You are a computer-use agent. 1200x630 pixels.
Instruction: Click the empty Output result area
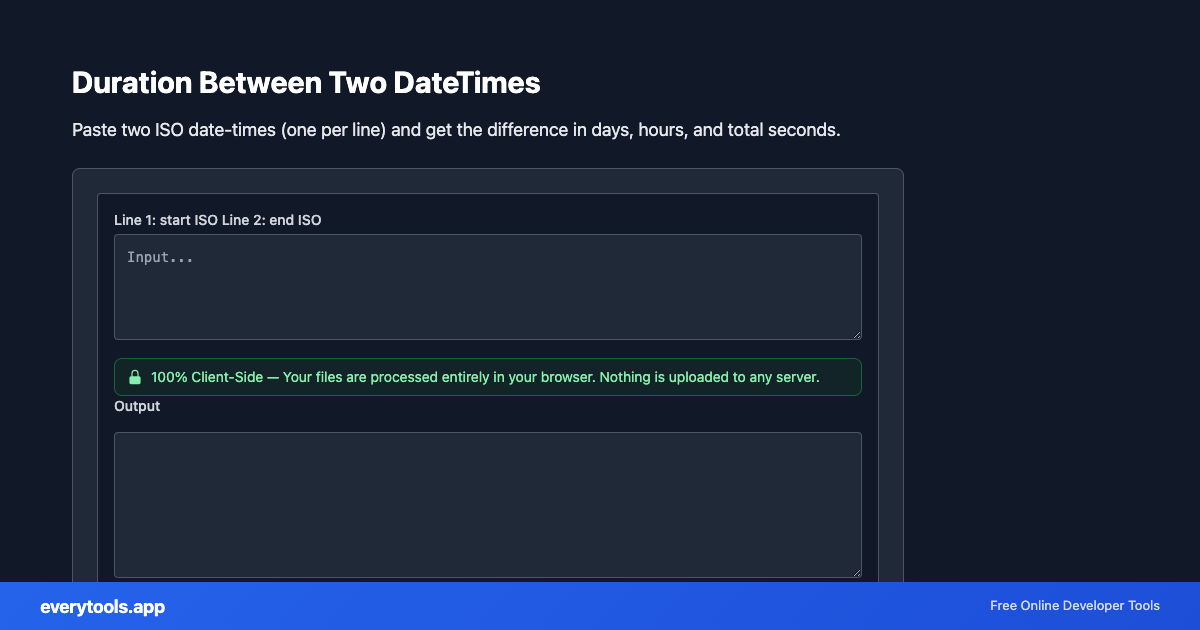pyautogui.click(x=487, y=505)
